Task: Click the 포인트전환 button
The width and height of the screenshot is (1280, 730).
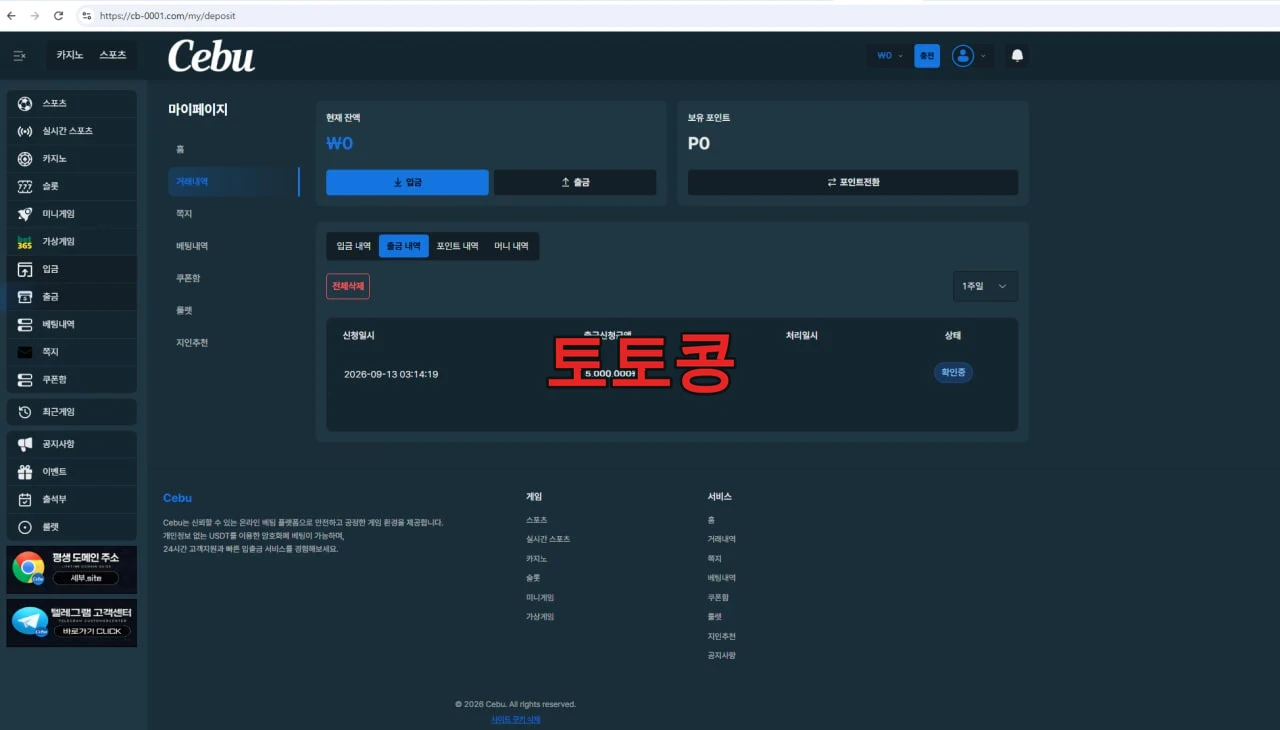Action: [x=853, y=182]
